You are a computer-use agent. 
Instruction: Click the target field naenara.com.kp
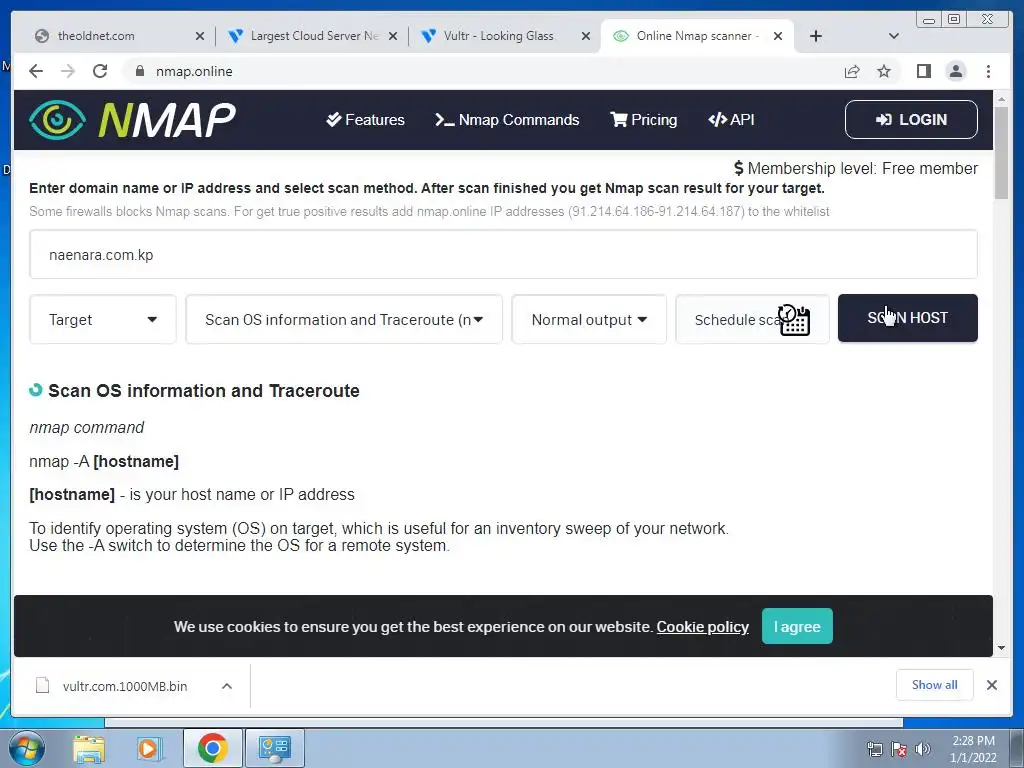pos(503,254)
